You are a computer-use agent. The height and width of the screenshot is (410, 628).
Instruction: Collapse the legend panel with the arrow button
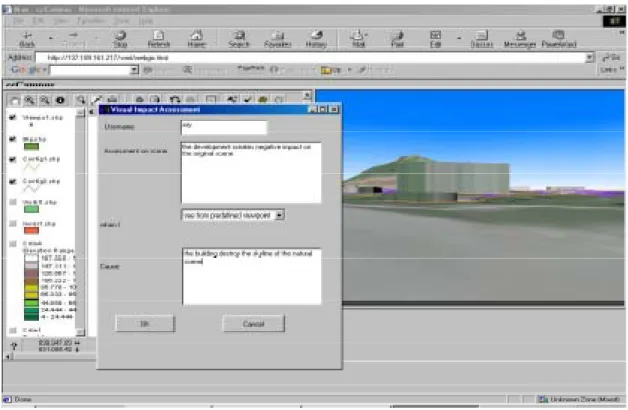pos(92,112)
